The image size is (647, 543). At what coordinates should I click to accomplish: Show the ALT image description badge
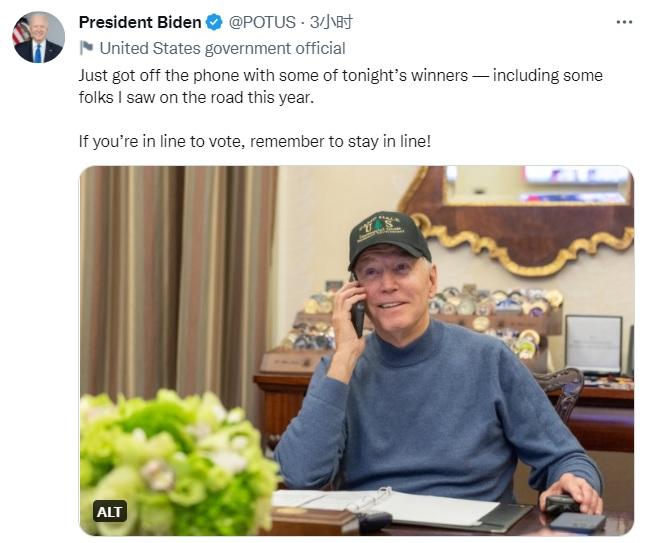pos(110,511)
